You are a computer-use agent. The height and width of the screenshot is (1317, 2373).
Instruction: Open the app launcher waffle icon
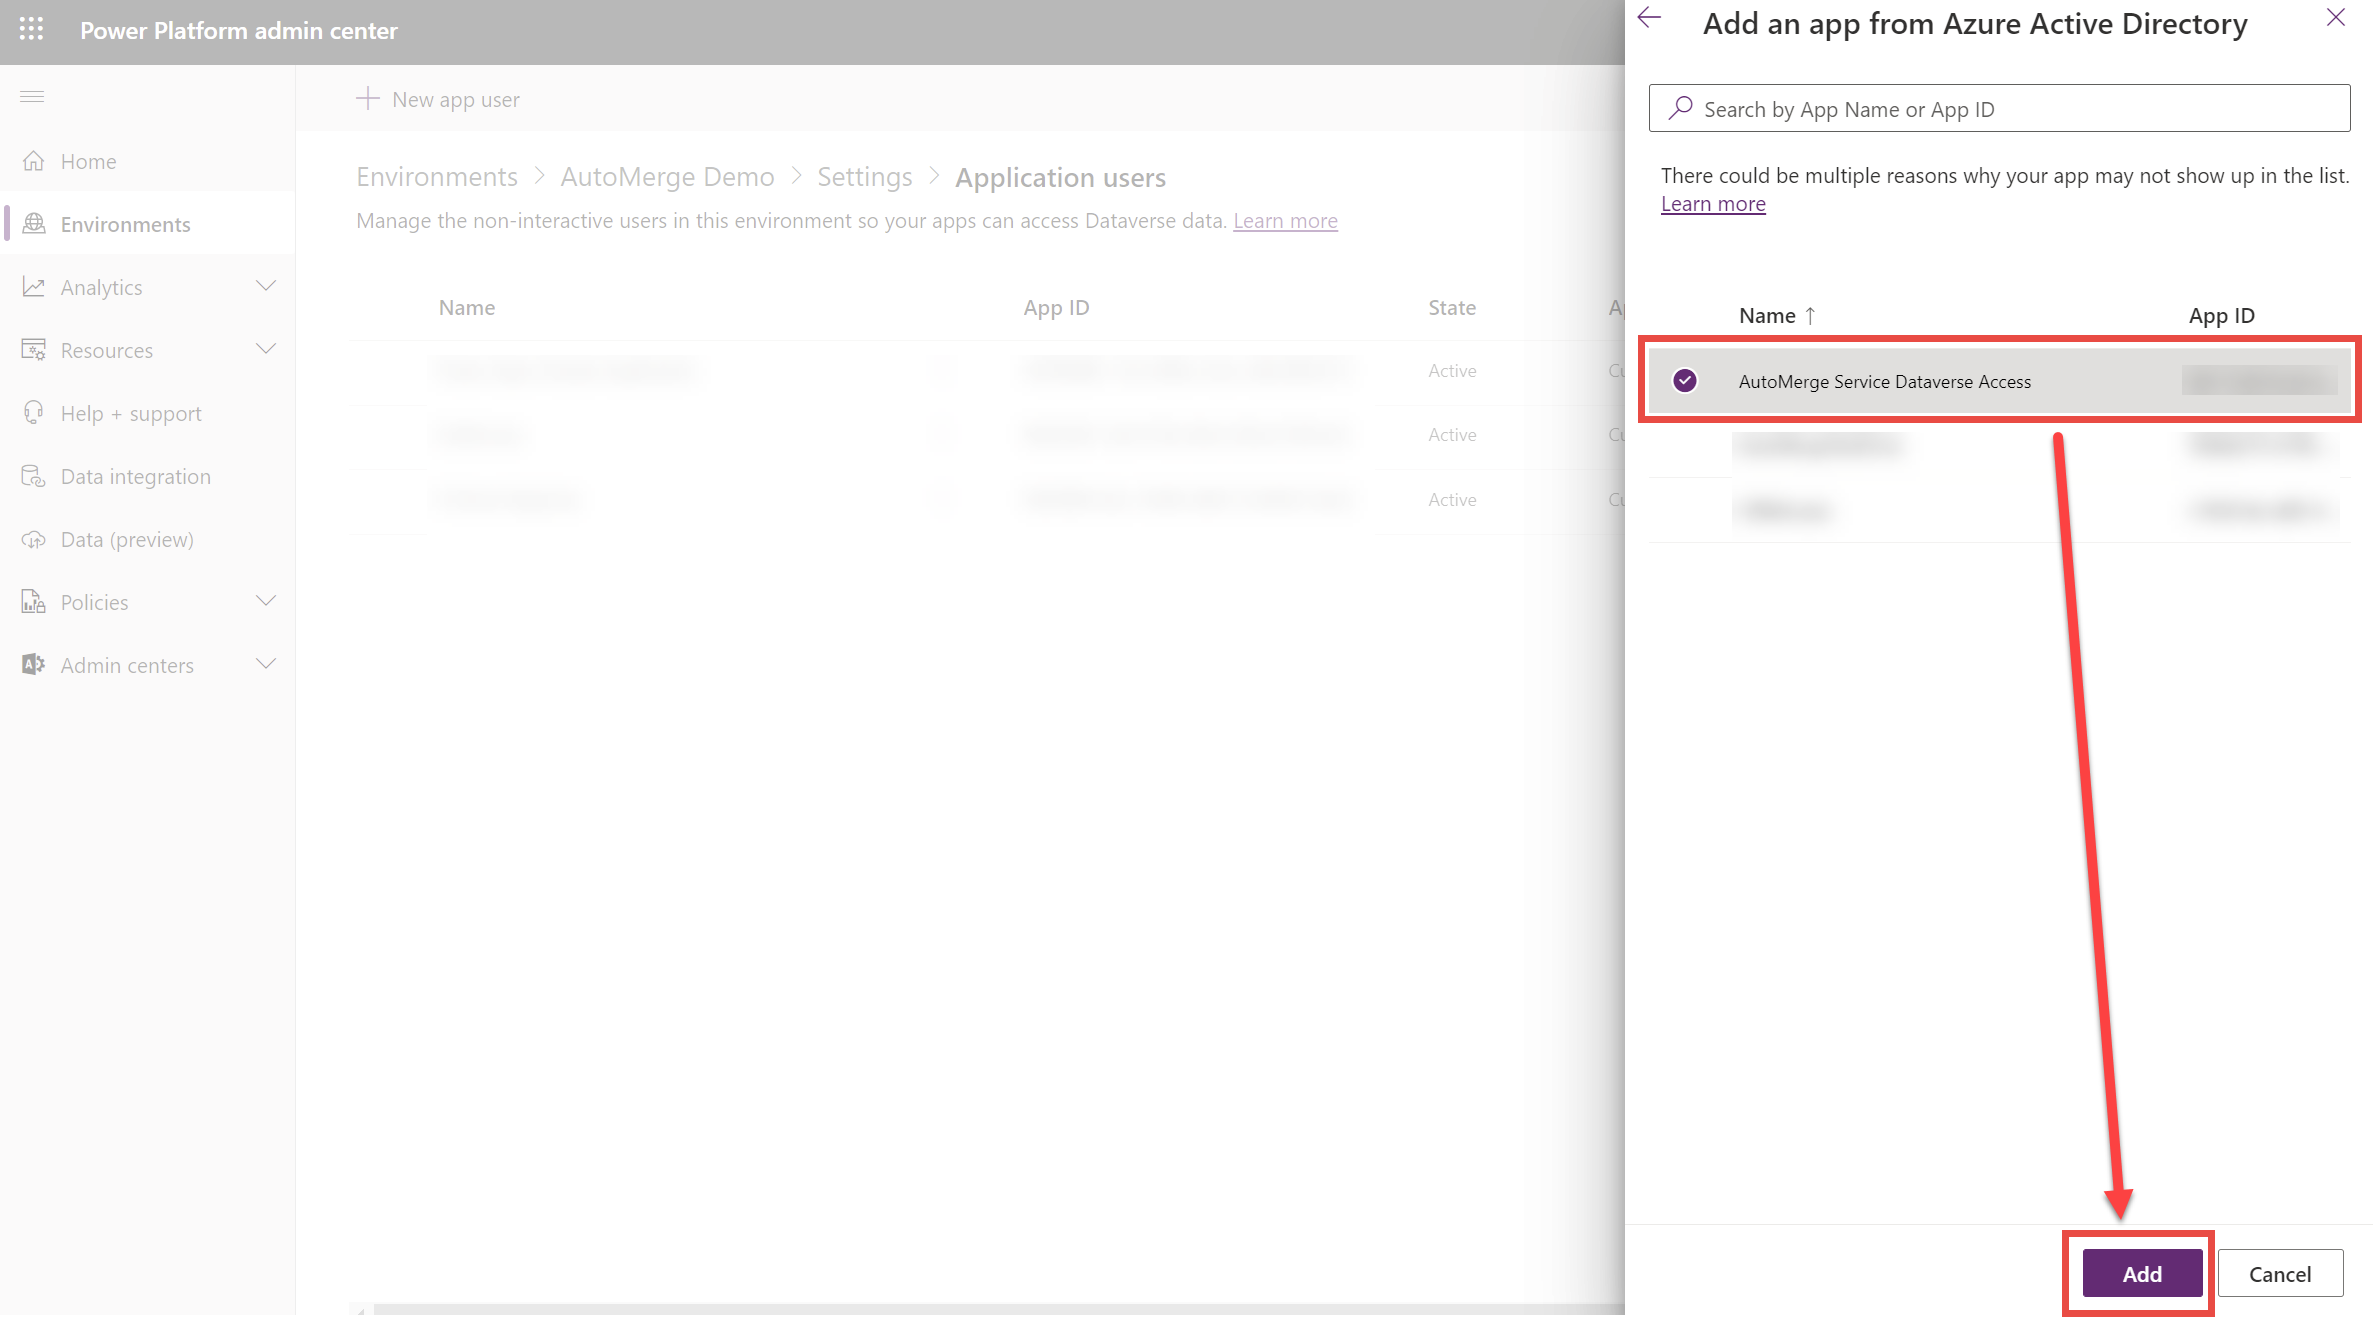pyautogui.click(x=32, y=29)
